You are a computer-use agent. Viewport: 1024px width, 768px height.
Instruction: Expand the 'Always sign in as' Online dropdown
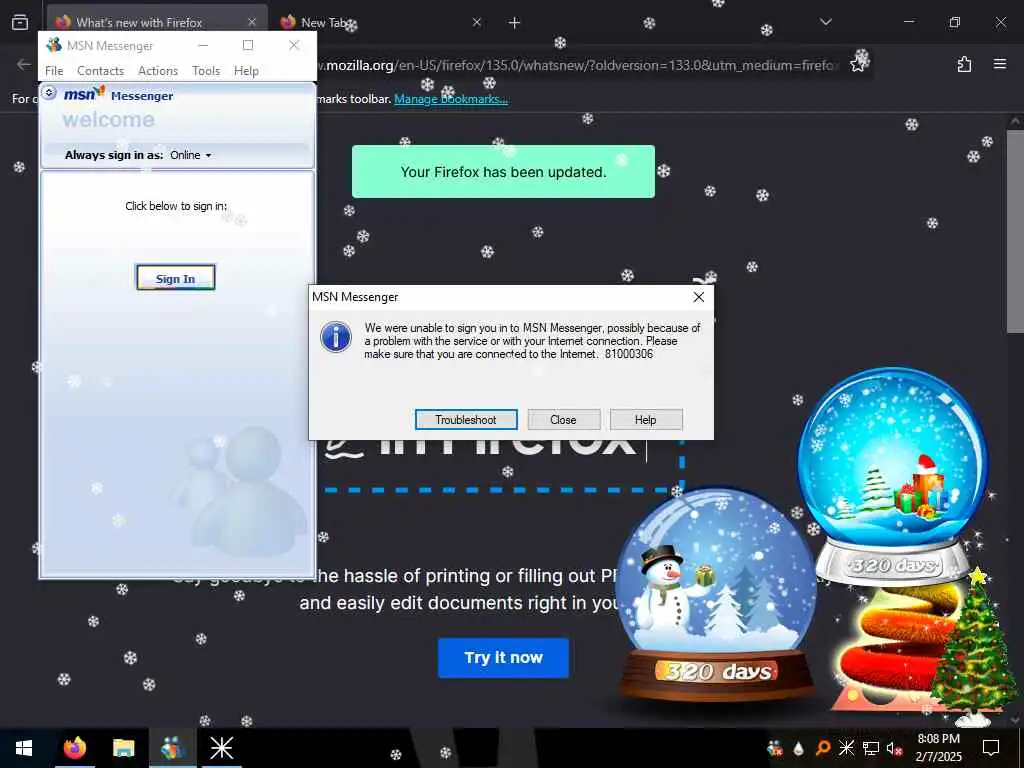pos(191,155)
